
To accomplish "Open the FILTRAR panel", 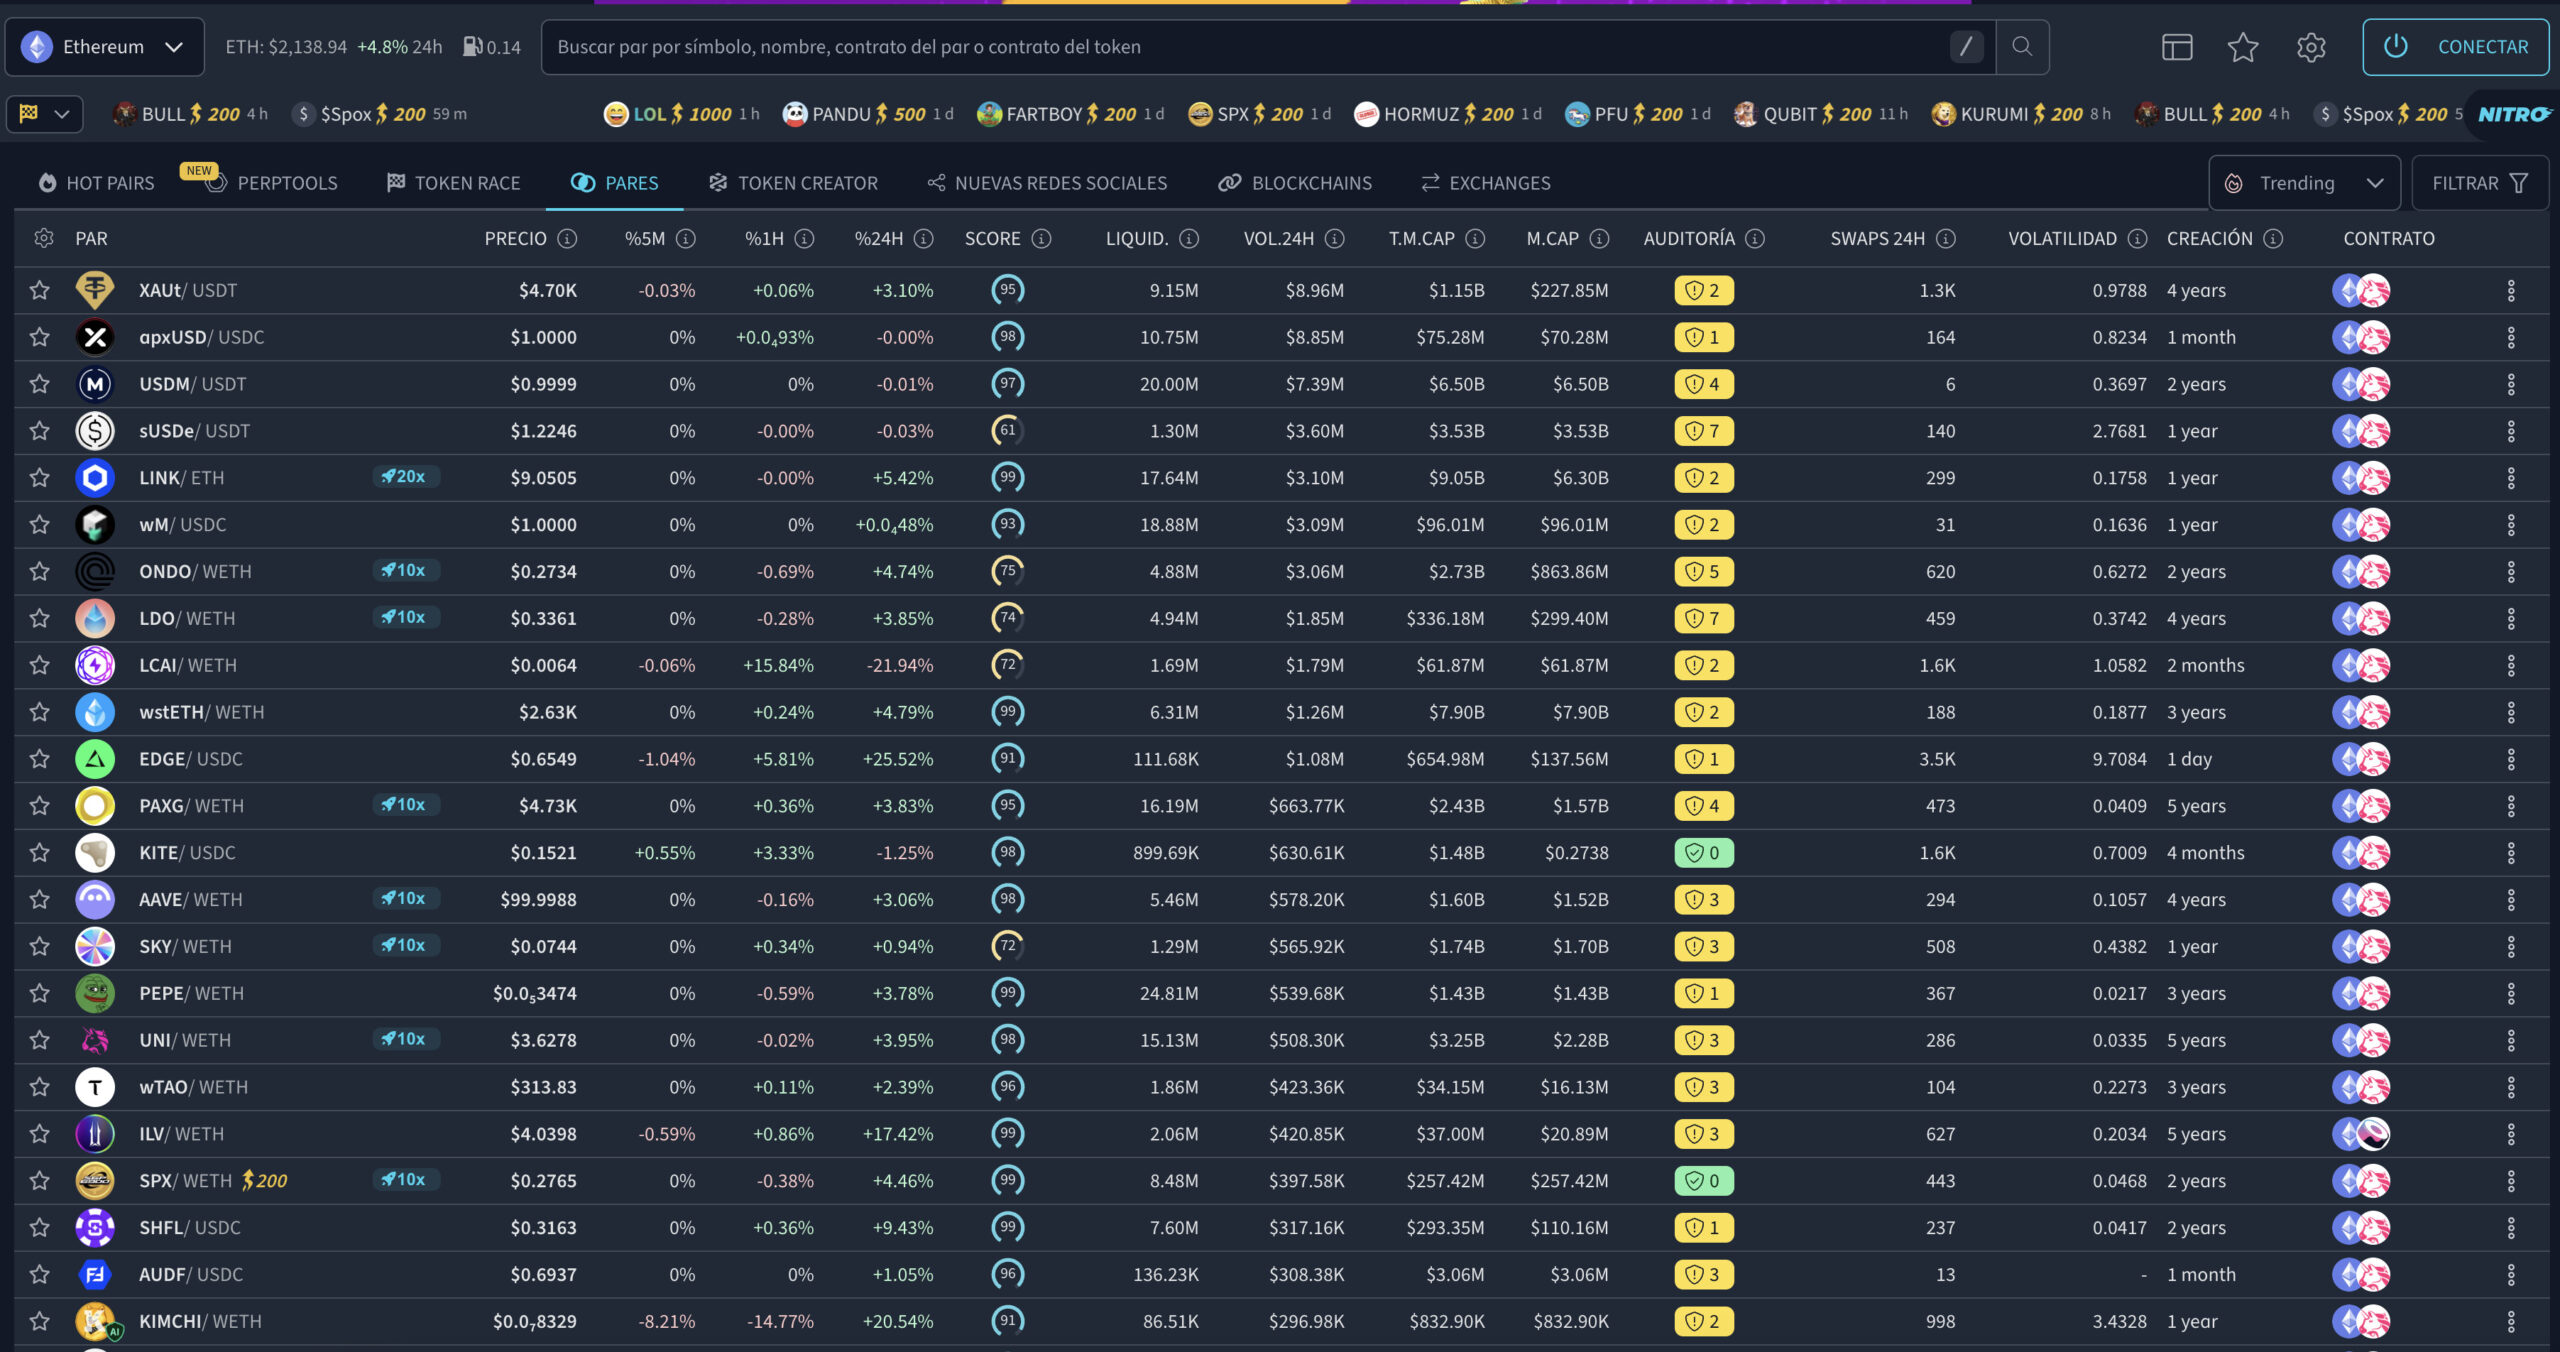I will point(2480,182).
